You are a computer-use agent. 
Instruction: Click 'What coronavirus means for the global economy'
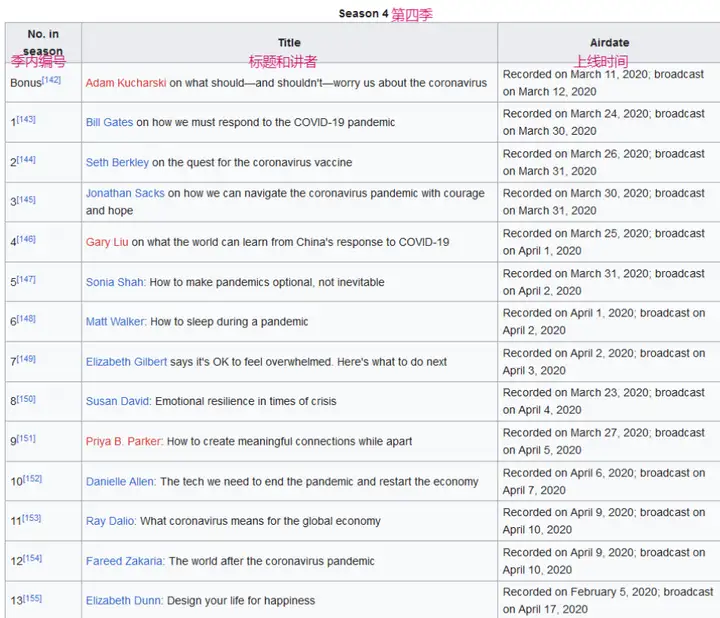260,521
